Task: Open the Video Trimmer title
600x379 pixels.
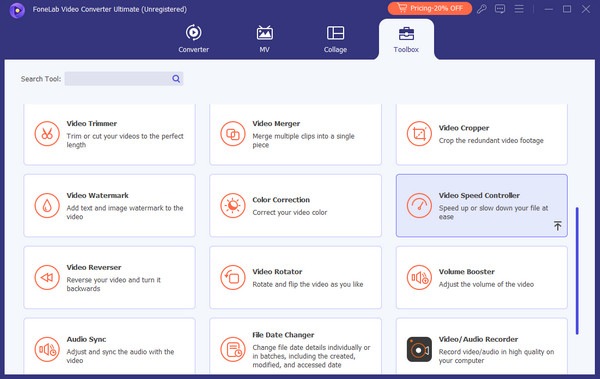Action: click(92, 123)
